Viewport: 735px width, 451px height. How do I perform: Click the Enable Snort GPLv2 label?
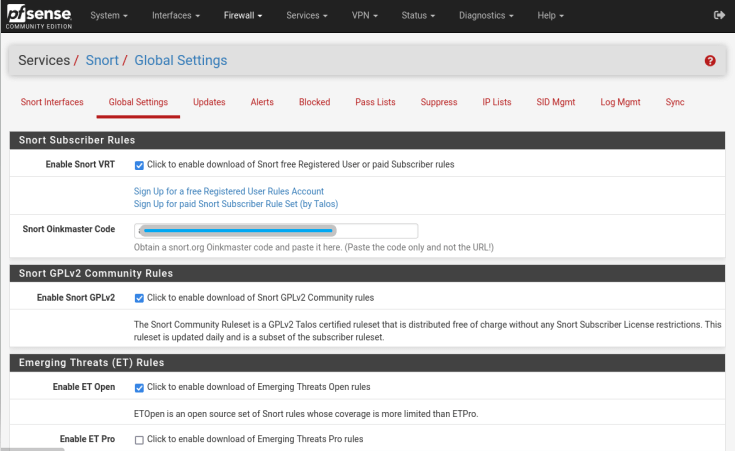76,298
